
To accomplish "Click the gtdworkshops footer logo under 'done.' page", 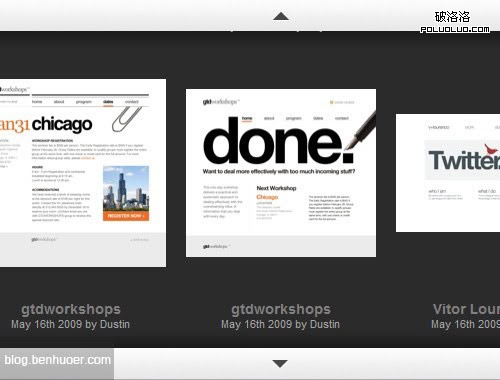I will click(x=215, y=246).
